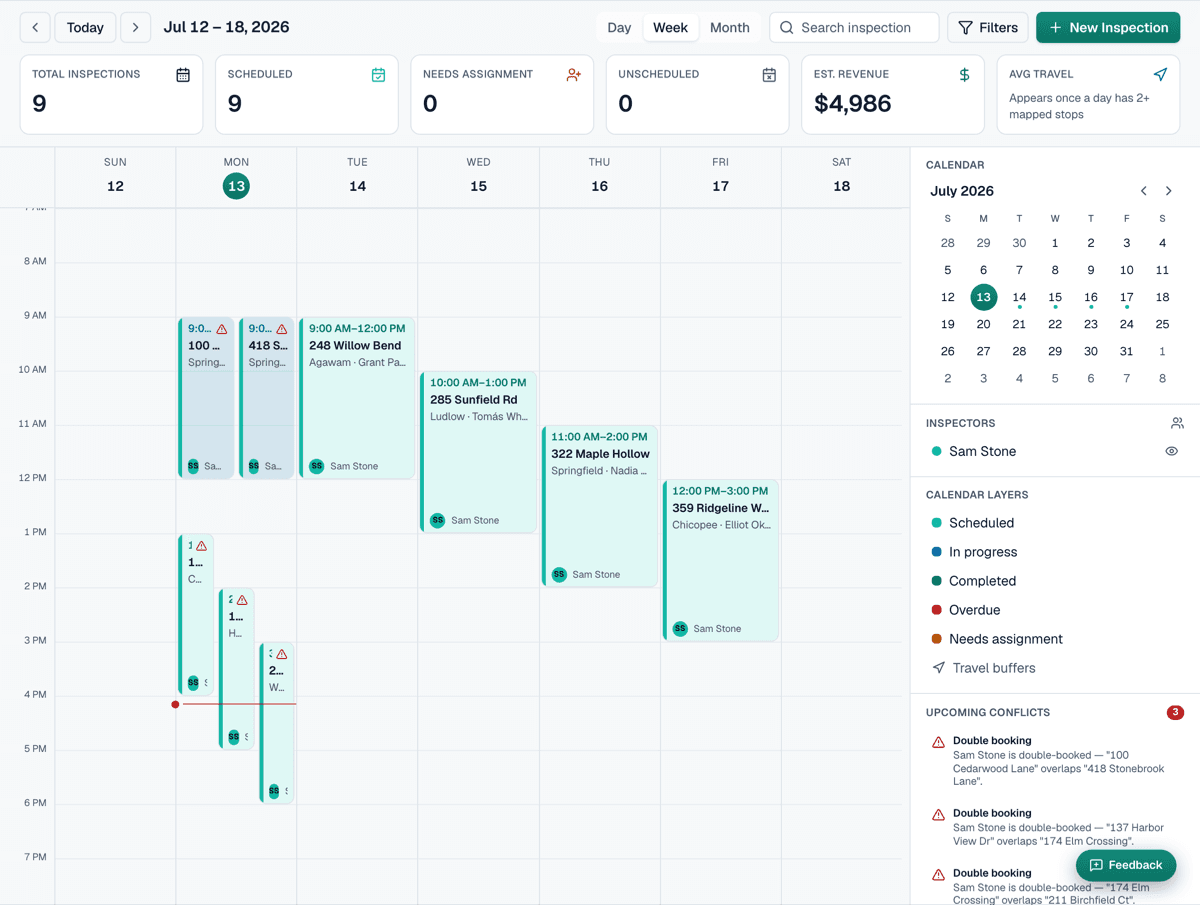The width and height of the screenshot is (1200, 905).
Task: Click the Est. Revenue dollar icon
Action: 964,75
